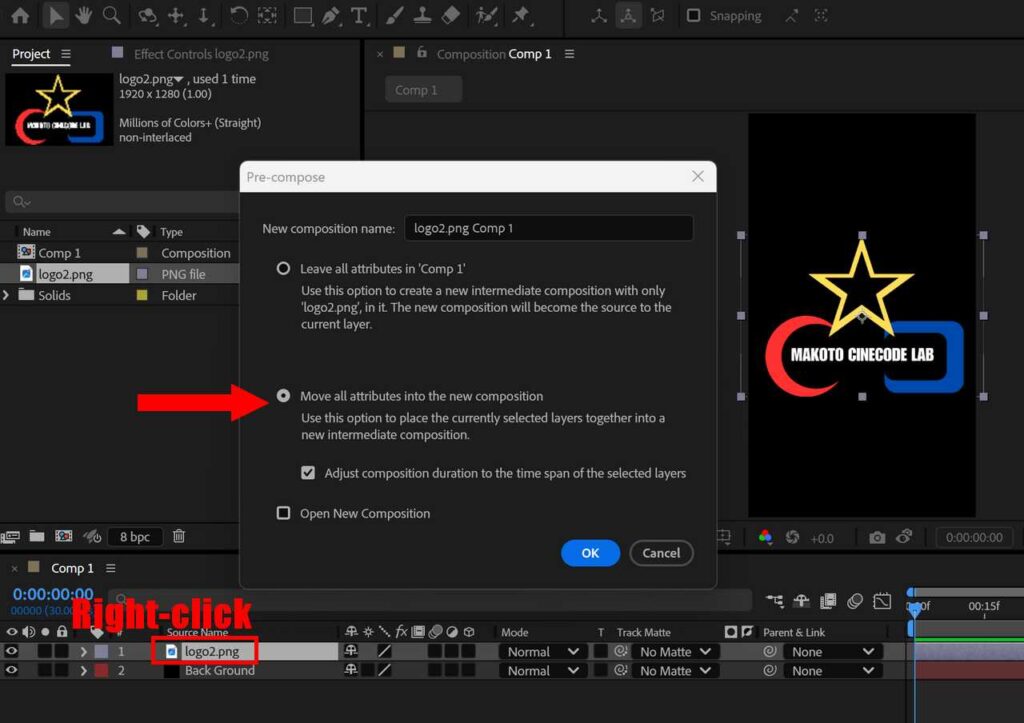
Task: Click the timeline current time indicator
Action: pyautogui.click(x=915, y=609)
